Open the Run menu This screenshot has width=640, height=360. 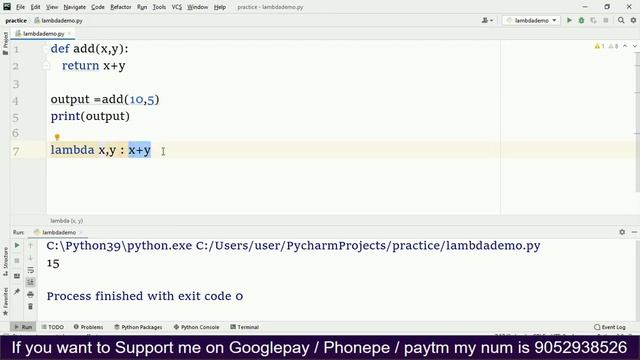[142, 7]
